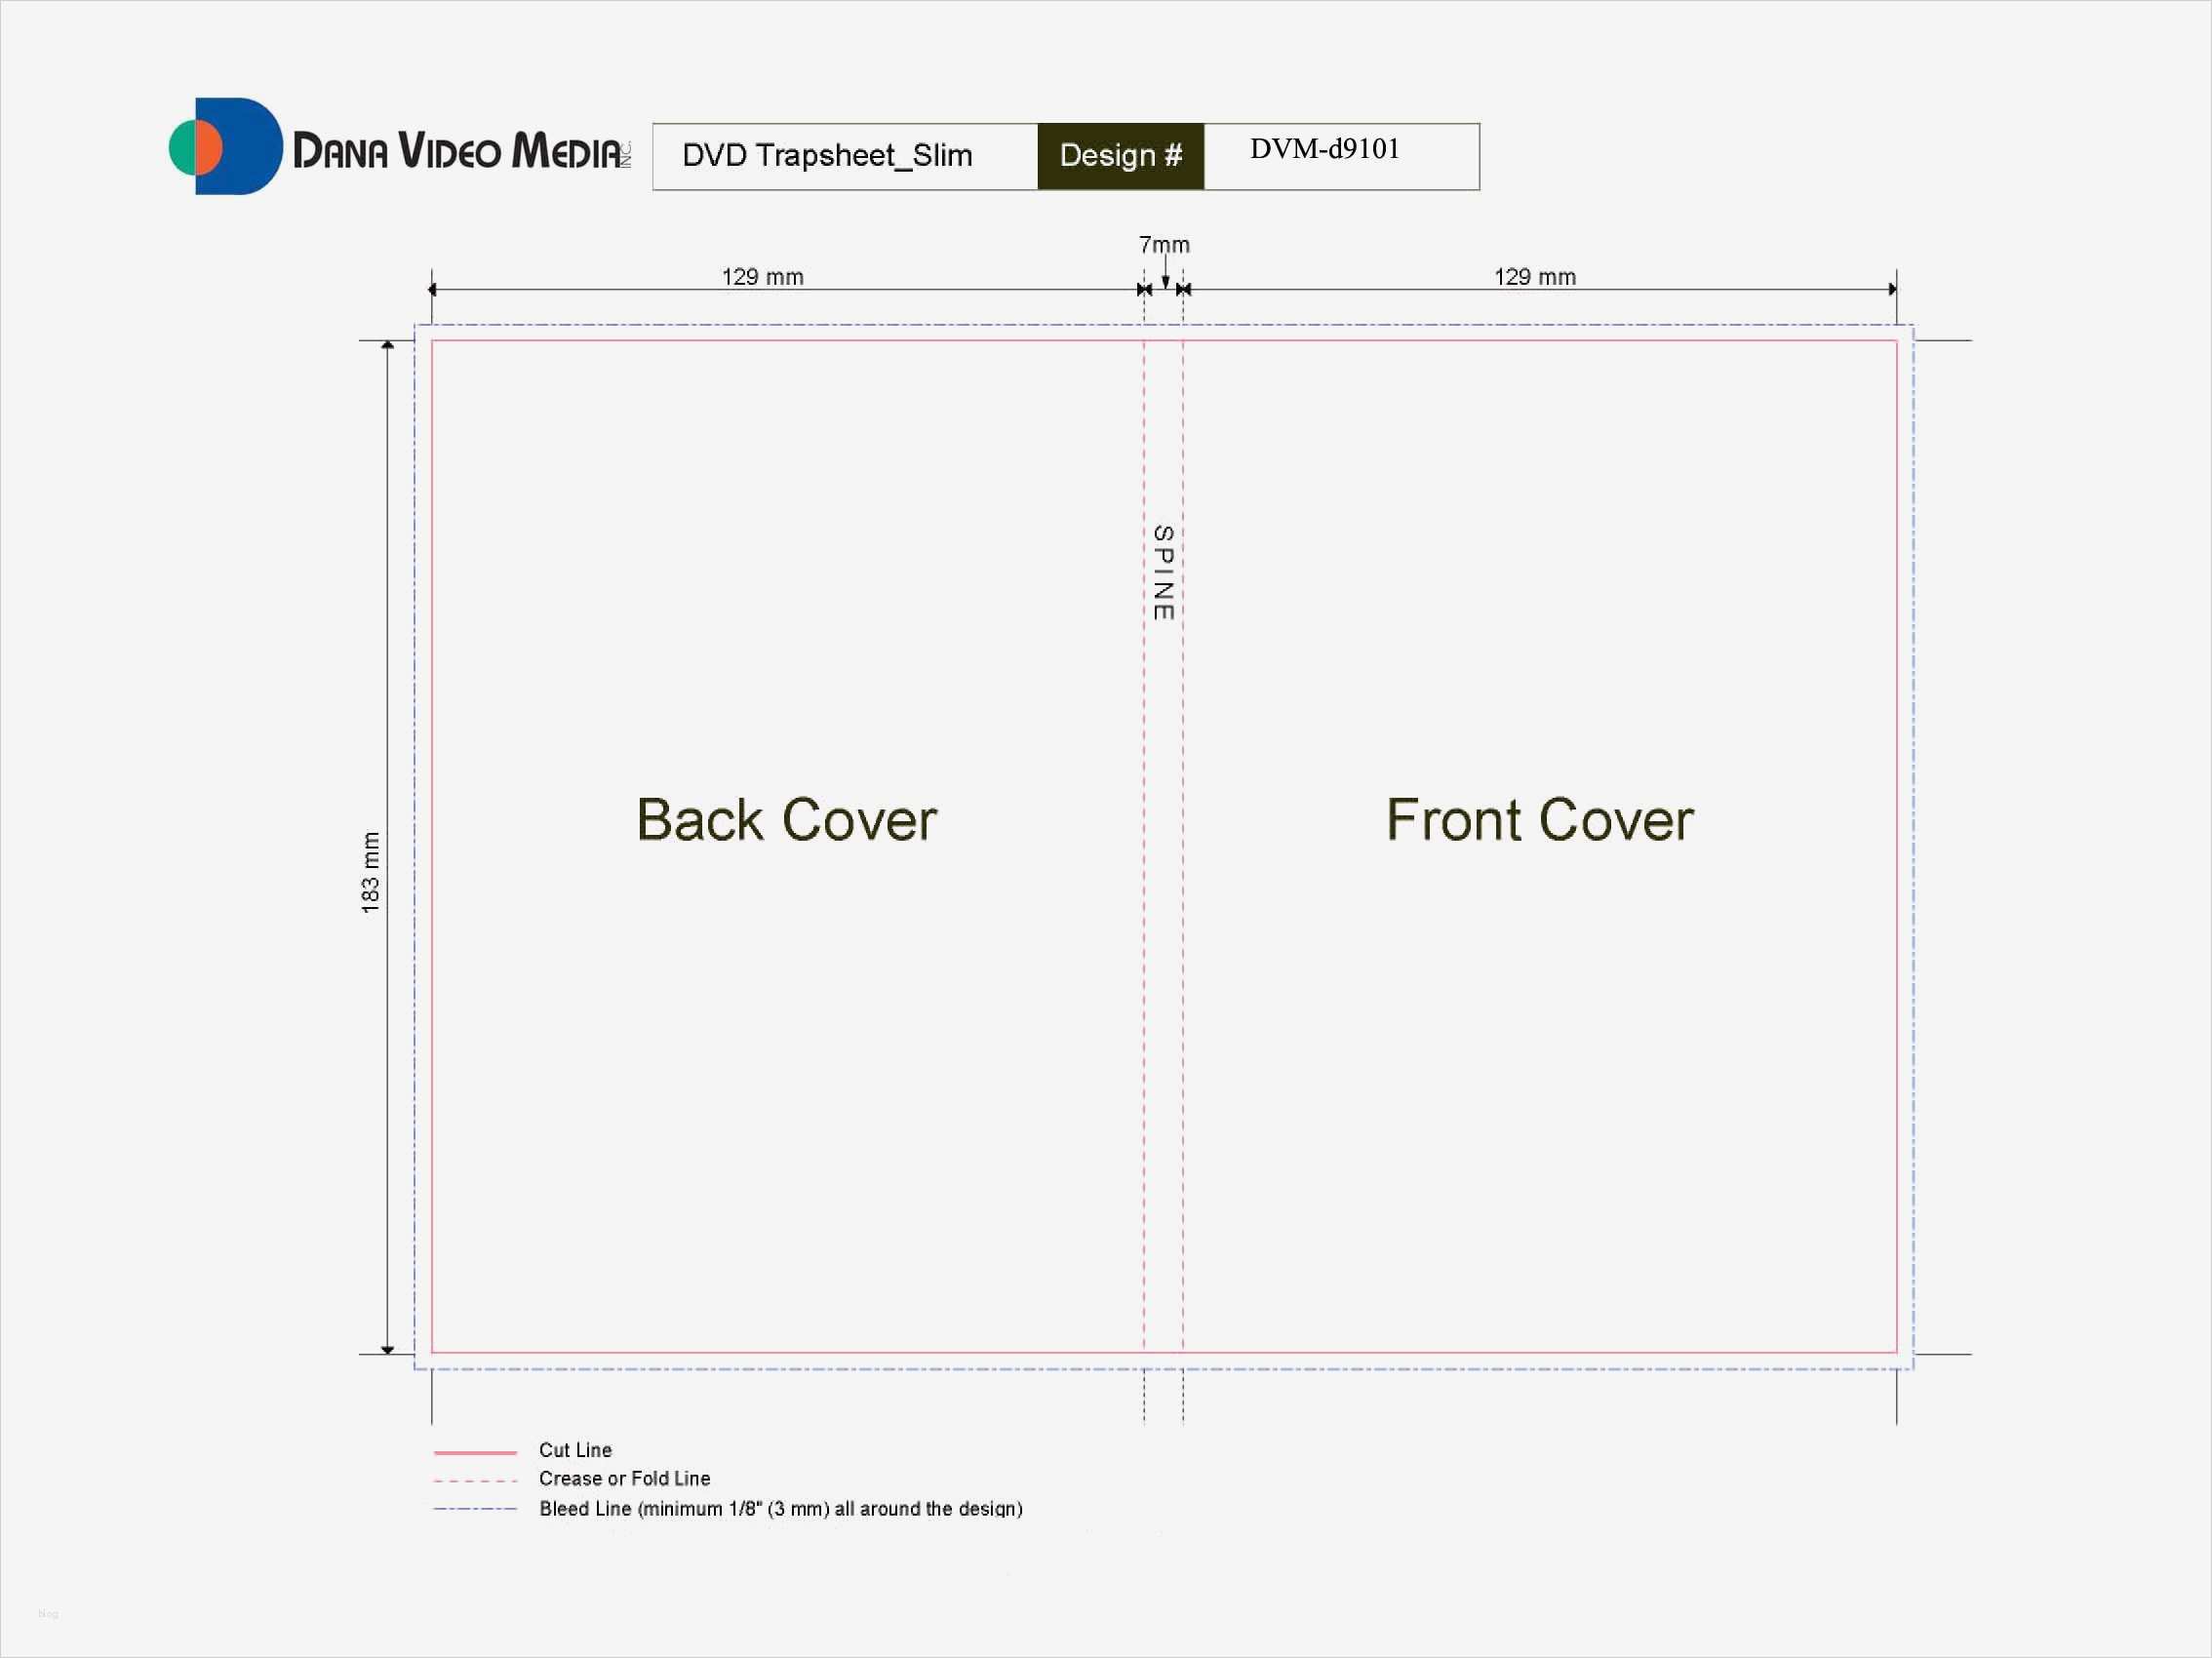Select the DVD Trapsheet_Slim title field
The height and width of the screenshot is (1658, 2212).
tap(827, 156)
